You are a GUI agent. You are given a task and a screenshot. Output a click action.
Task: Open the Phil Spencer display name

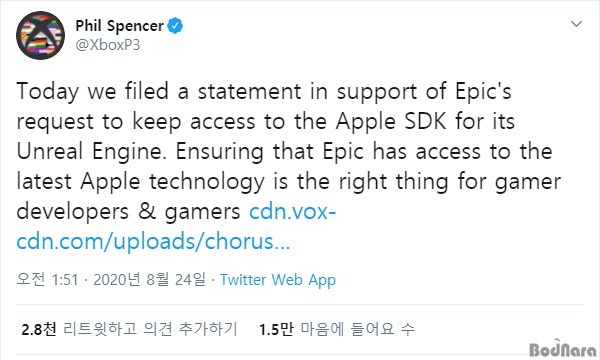pyautogui.click(x=119, y=26)
